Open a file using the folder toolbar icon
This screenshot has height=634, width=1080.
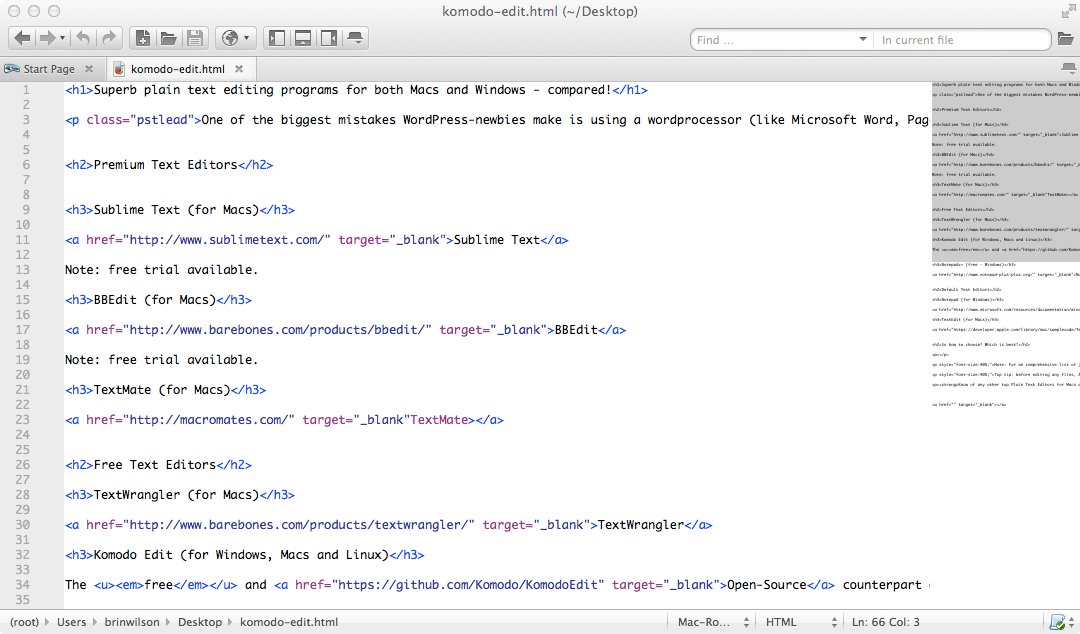point(169,38)
